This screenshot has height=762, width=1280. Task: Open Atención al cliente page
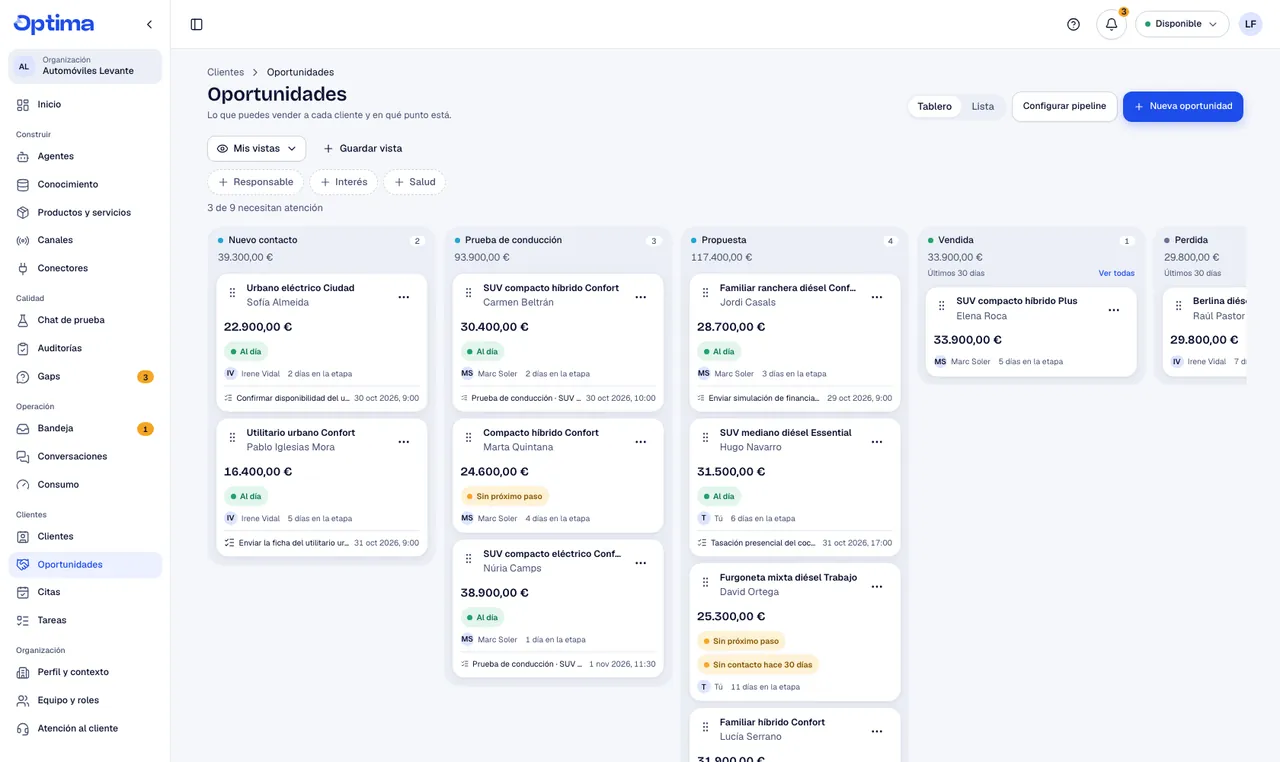85,728
